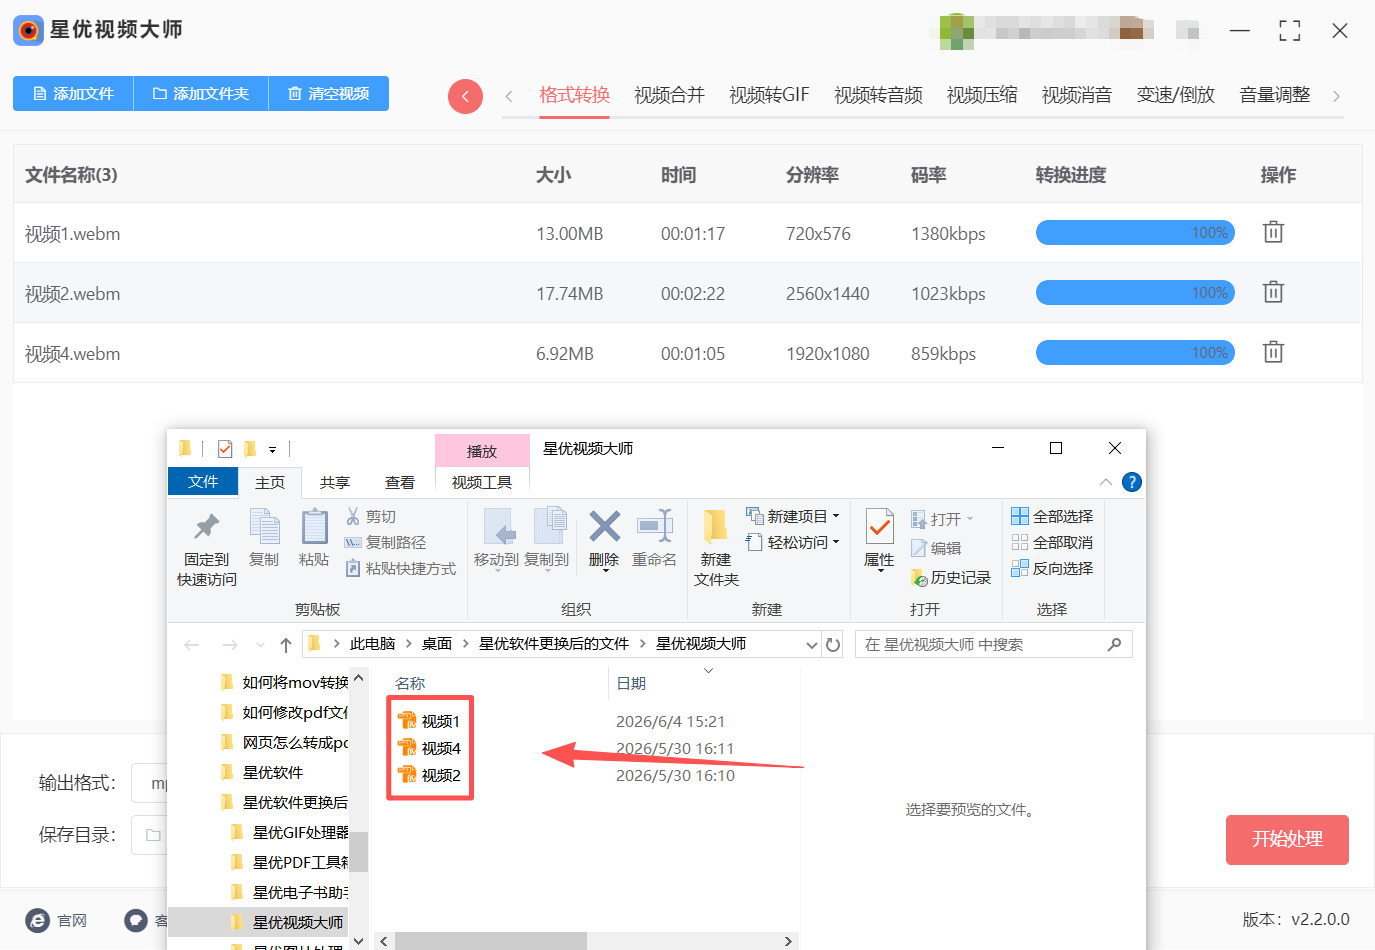Select the 视频2 file in Explorer
1375x950 pixels.
pos(429,775)
